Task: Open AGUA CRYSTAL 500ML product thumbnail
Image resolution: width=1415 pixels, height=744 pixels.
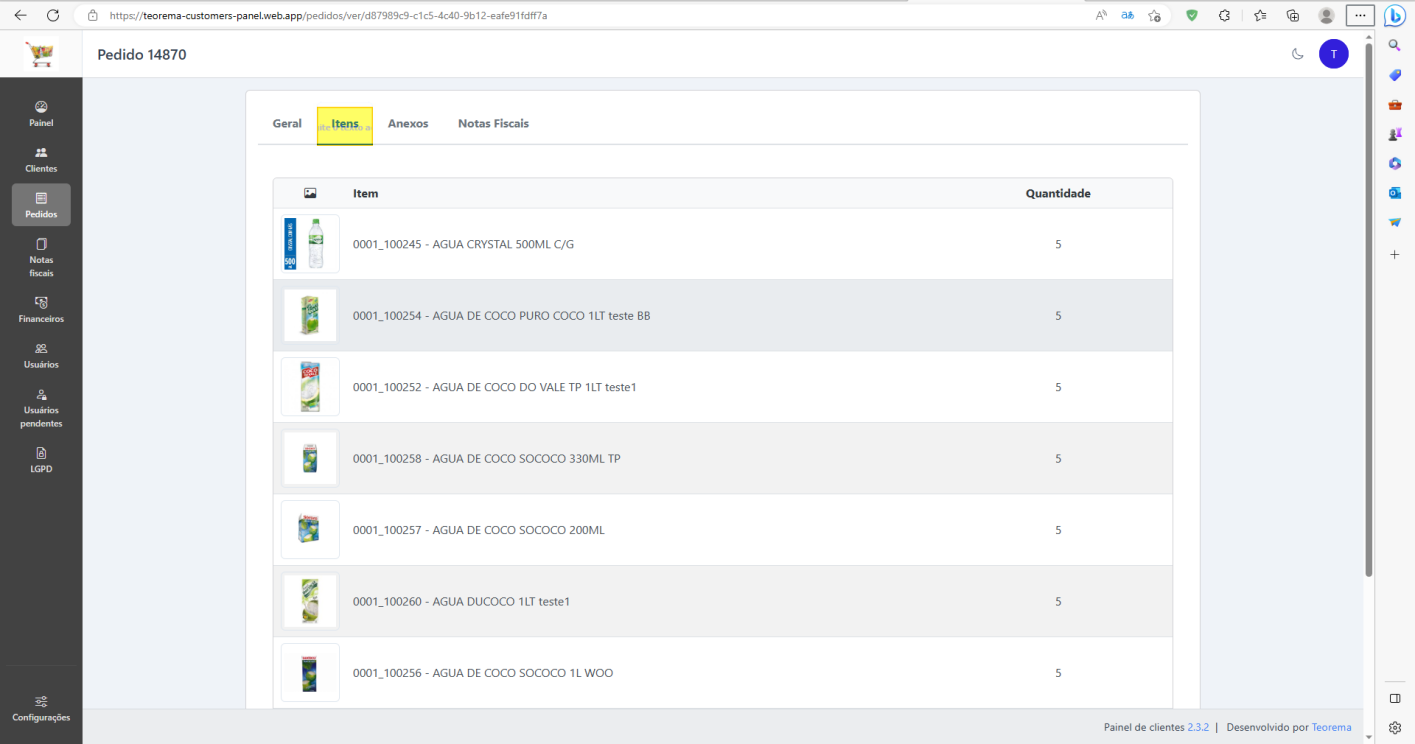Action: 310,244
